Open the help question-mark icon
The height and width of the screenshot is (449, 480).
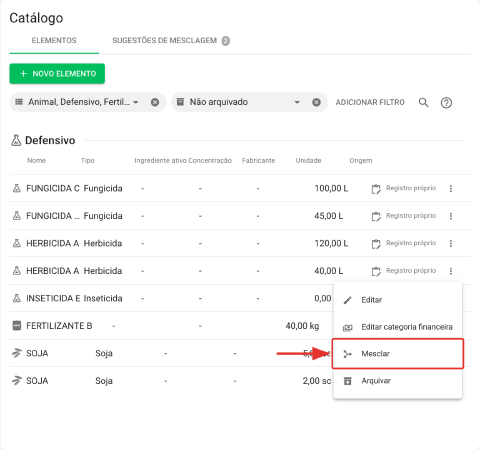(446, 103)
